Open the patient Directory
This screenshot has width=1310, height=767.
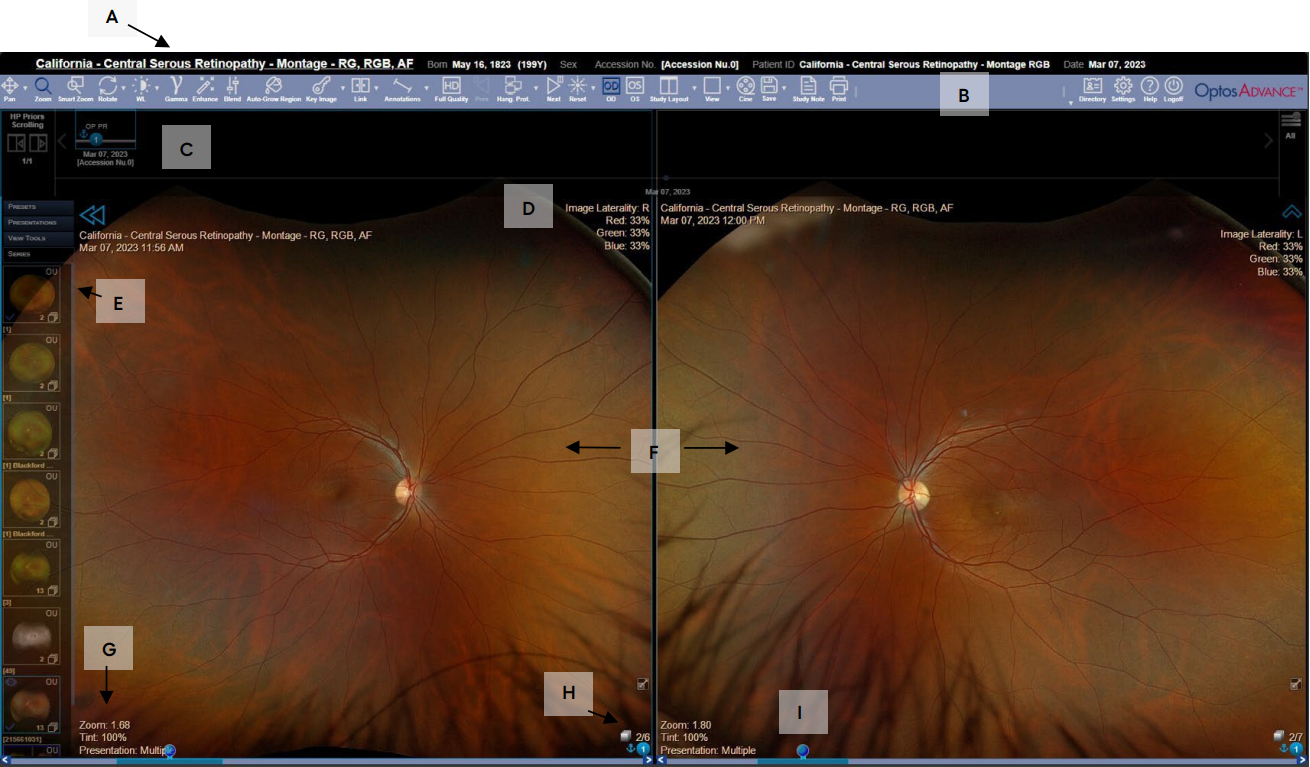(1092, 87)
